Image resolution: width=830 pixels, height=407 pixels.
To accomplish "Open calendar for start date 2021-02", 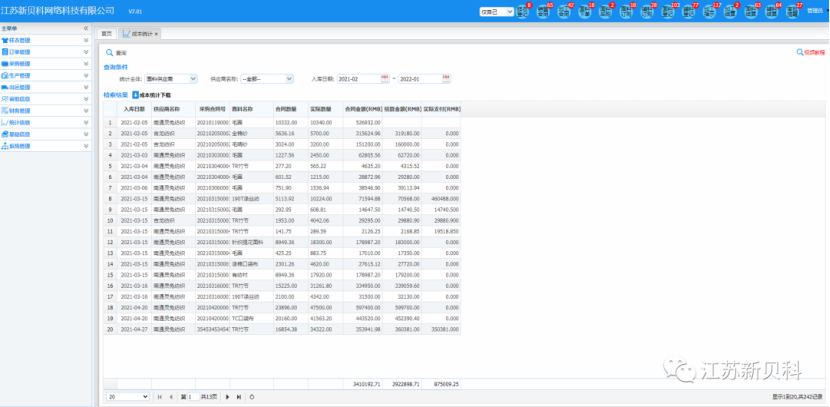I will (x=385, y=78).
